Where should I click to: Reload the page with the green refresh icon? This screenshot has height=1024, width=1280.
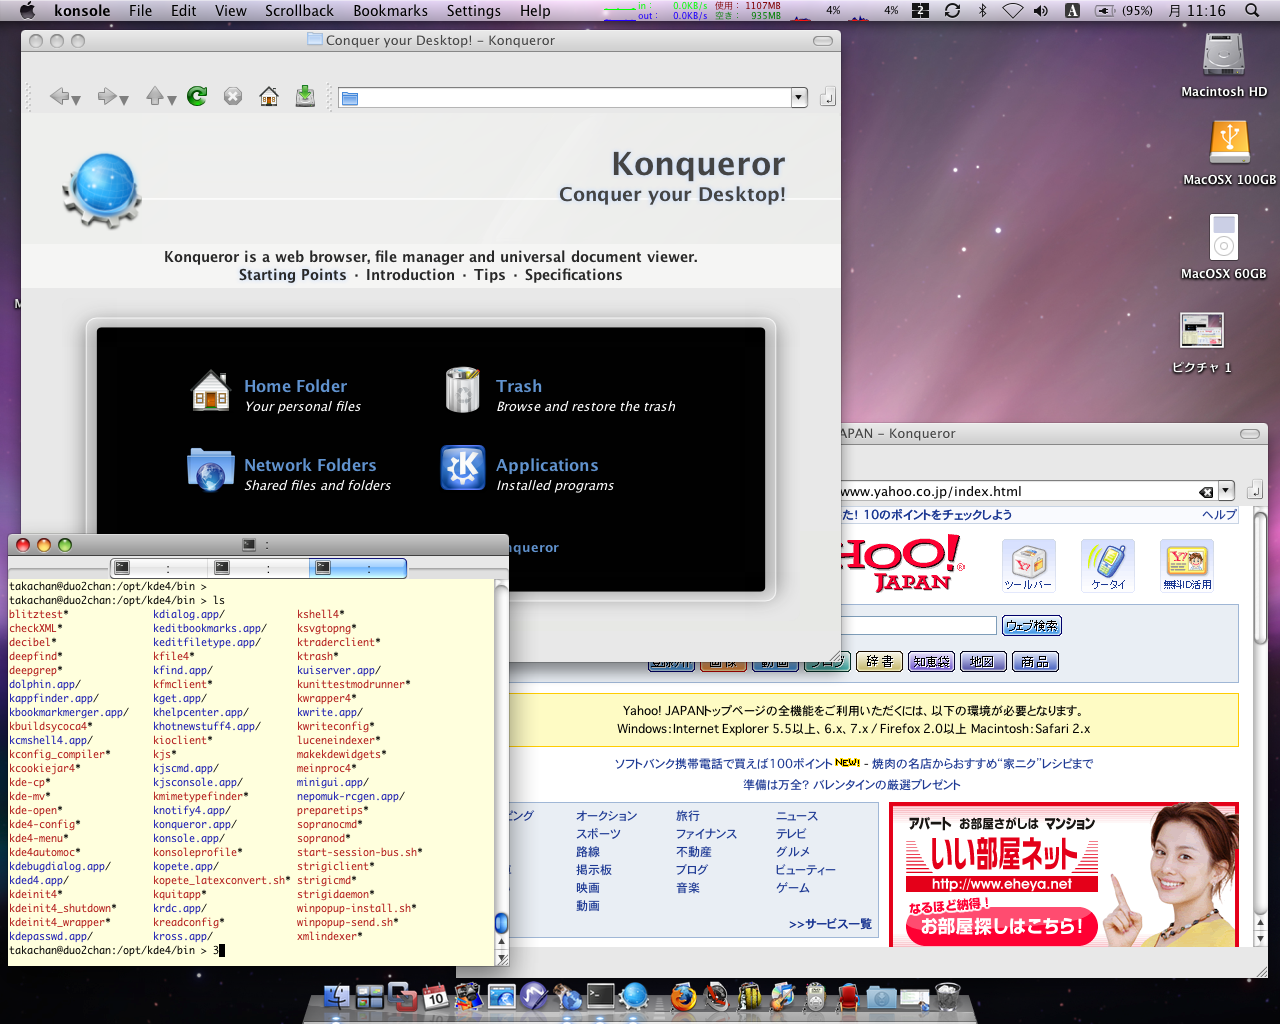point(197,96)
